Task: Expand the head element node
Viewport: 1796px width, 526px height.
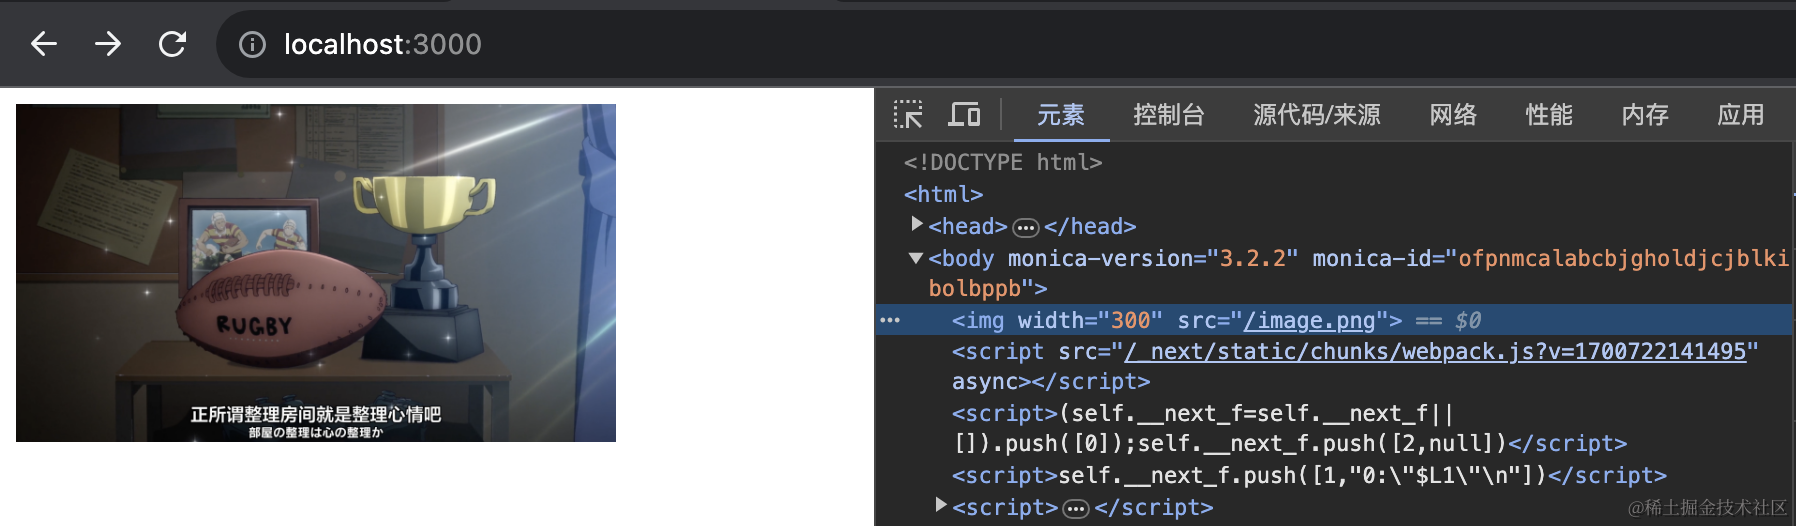Action: pos(917,225)
